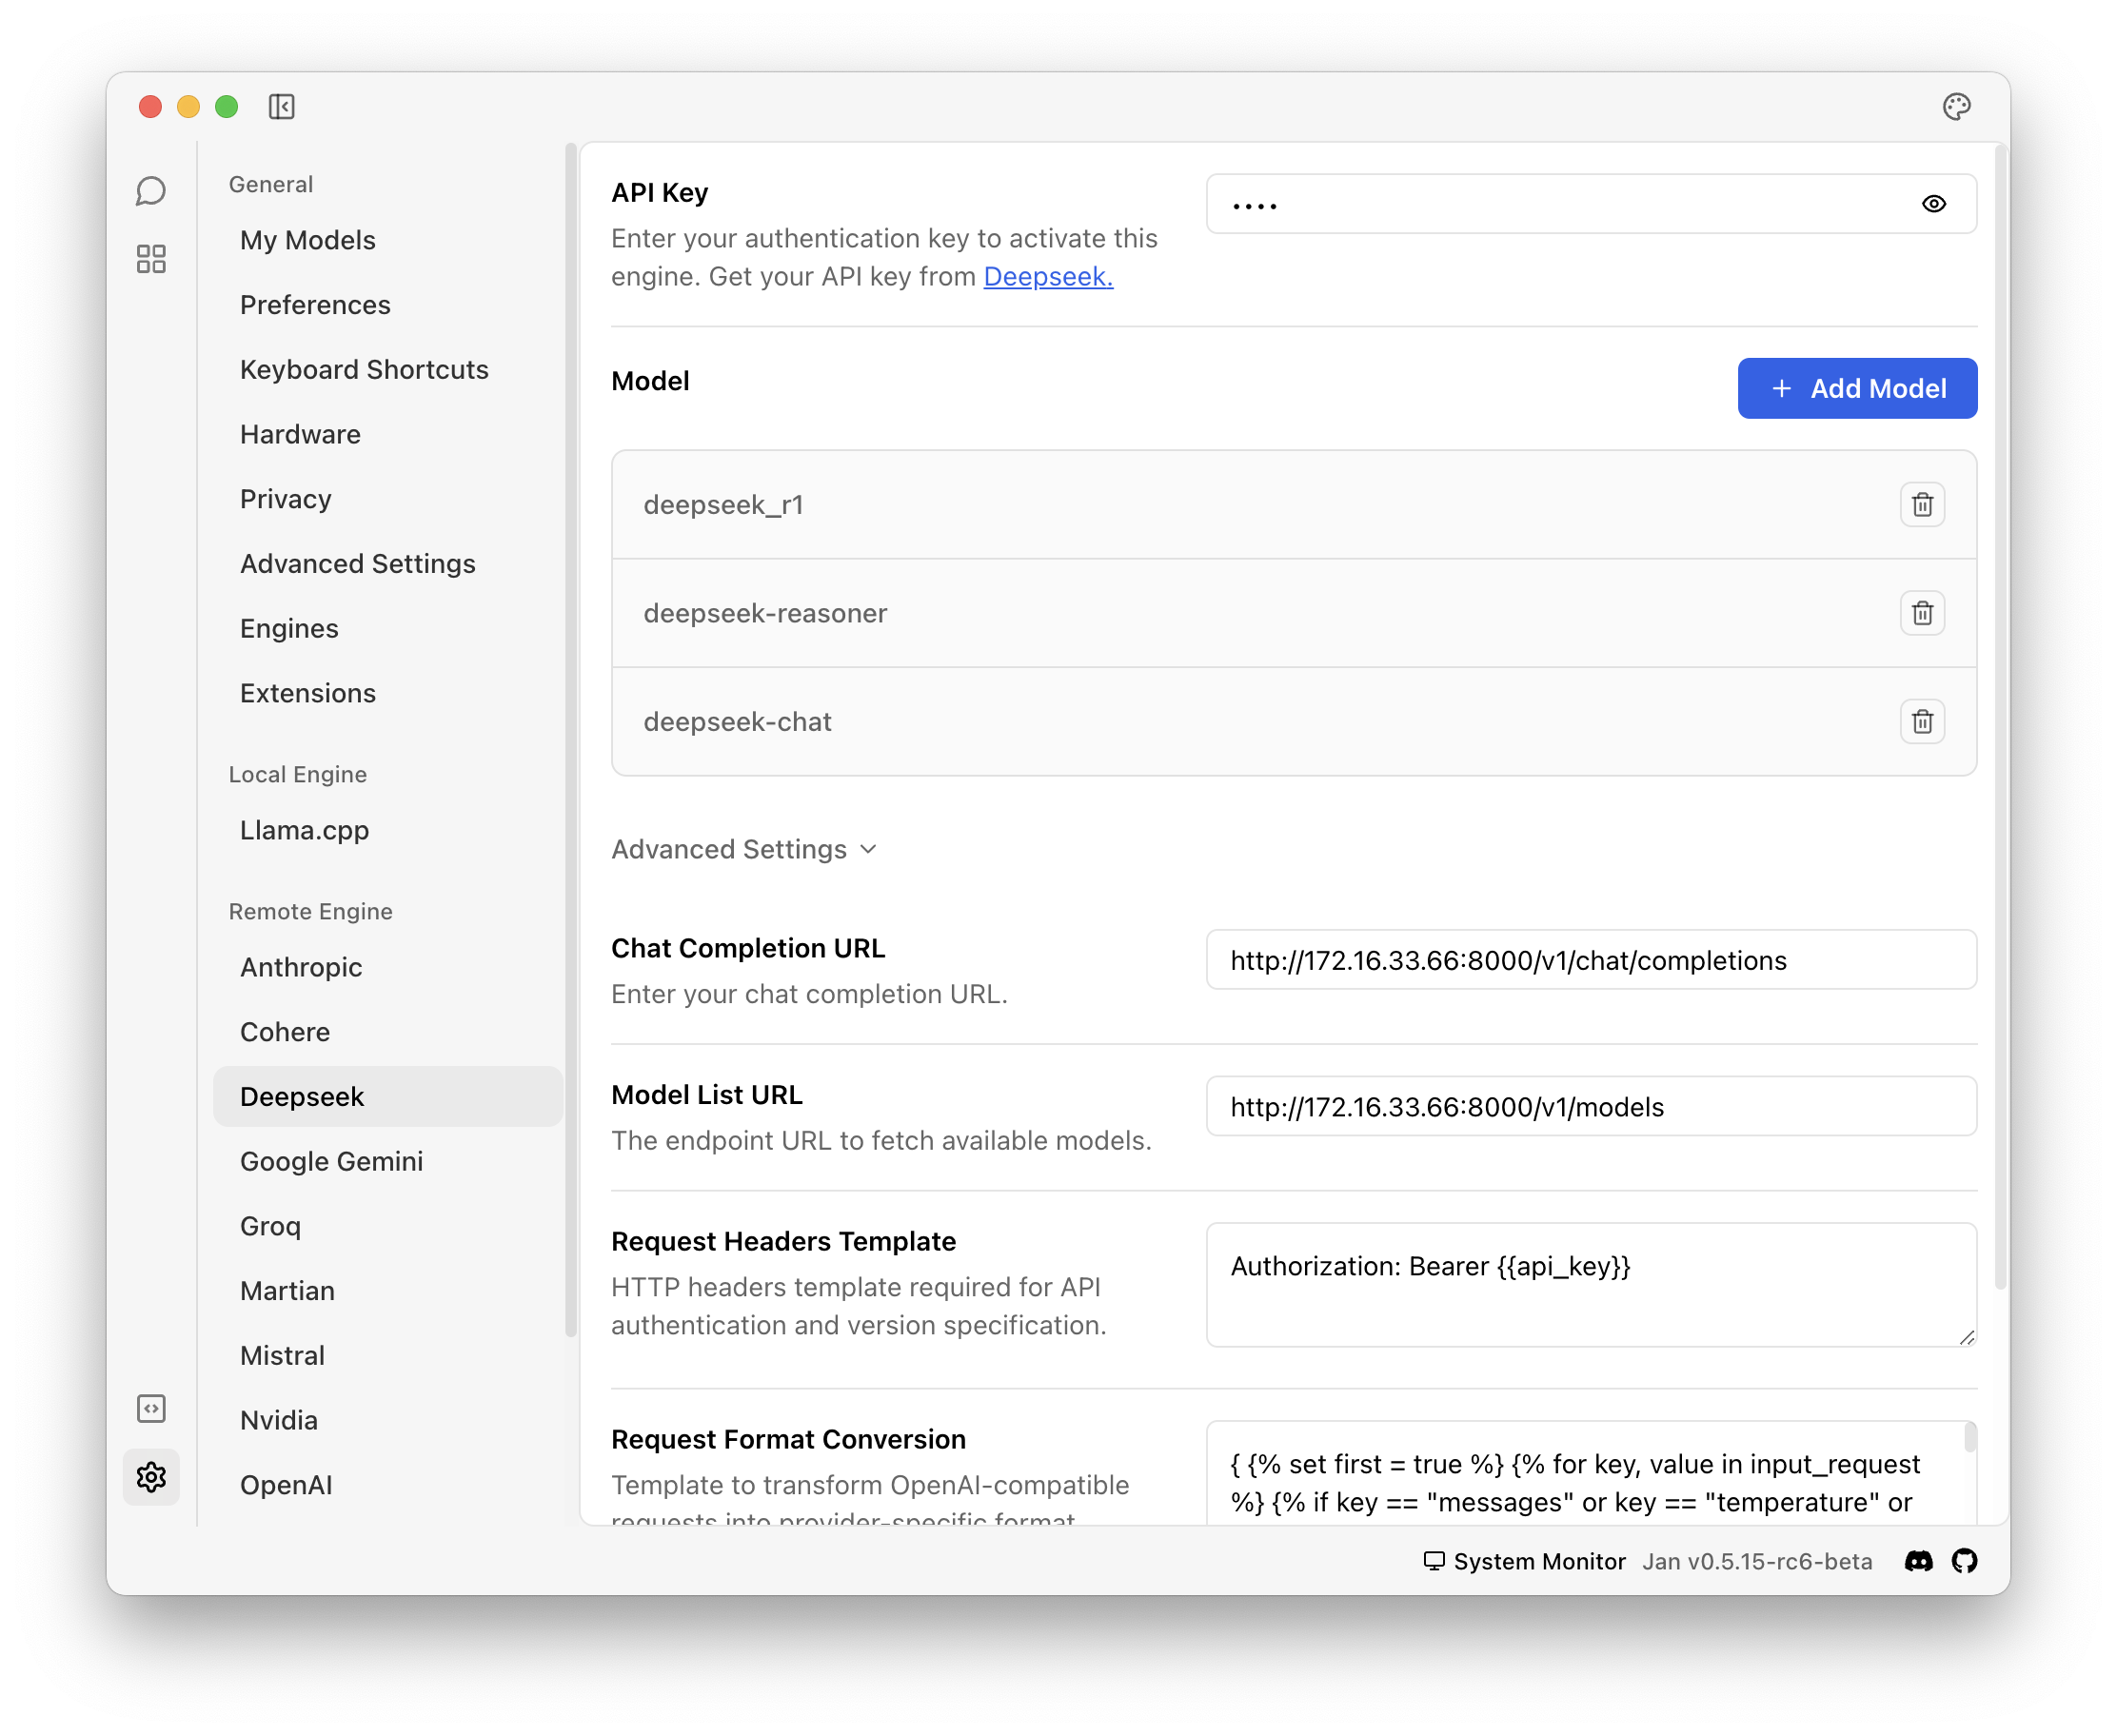Delete the deepseek-reasoner model

coord(1921,613)
